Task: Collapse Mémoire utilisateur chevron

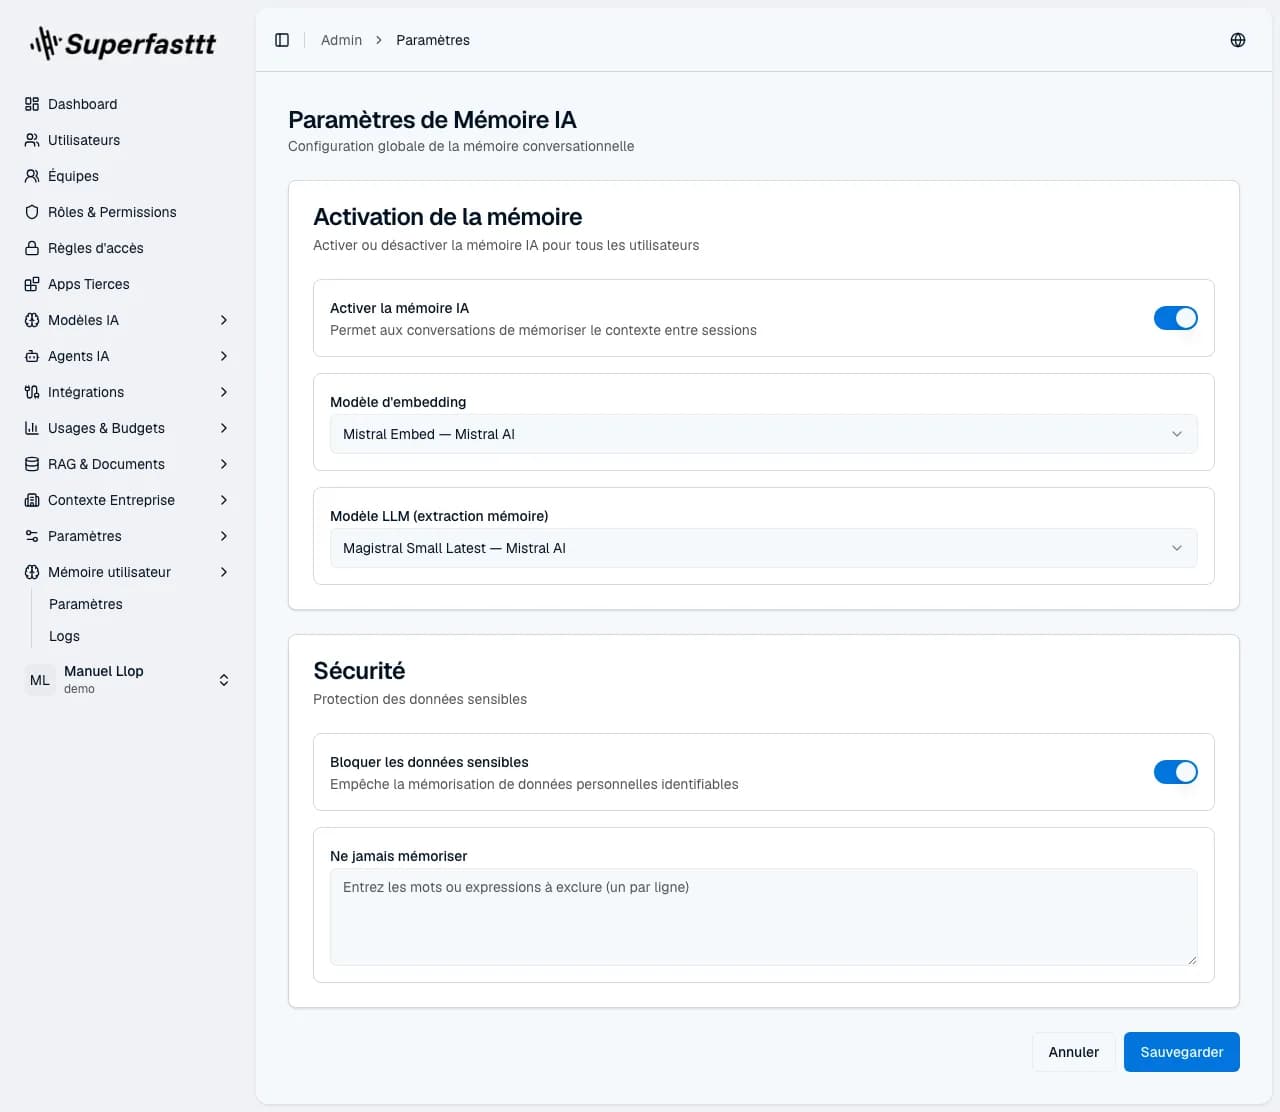Action: [224, 572]
